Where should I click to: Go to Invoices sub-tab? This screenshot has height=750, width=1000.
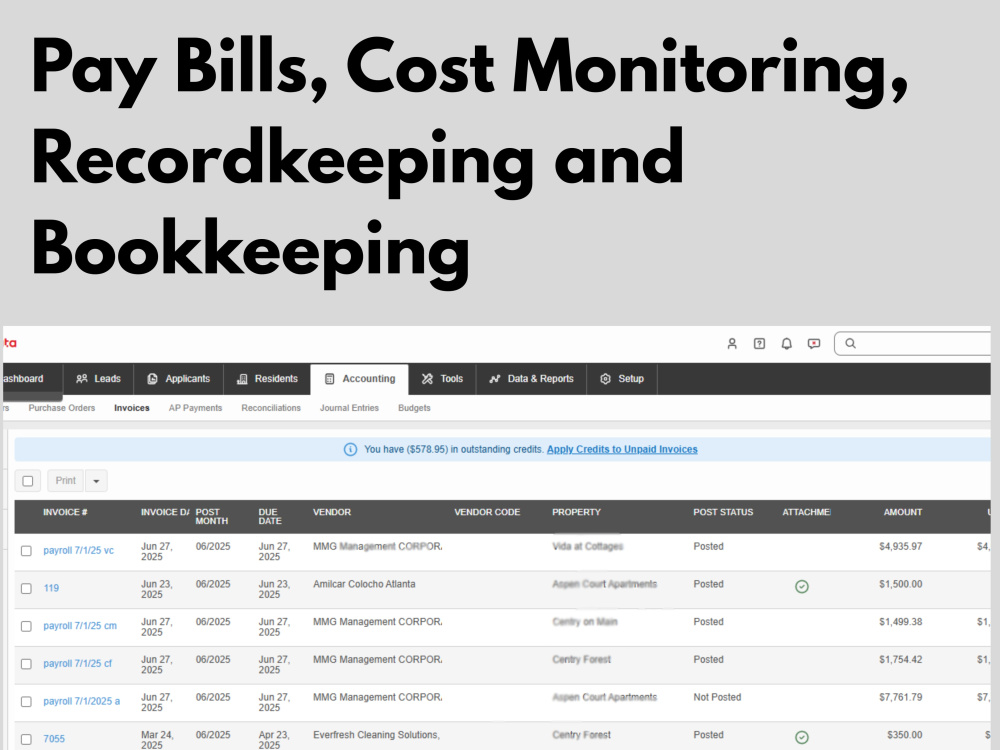pos(131,408)
